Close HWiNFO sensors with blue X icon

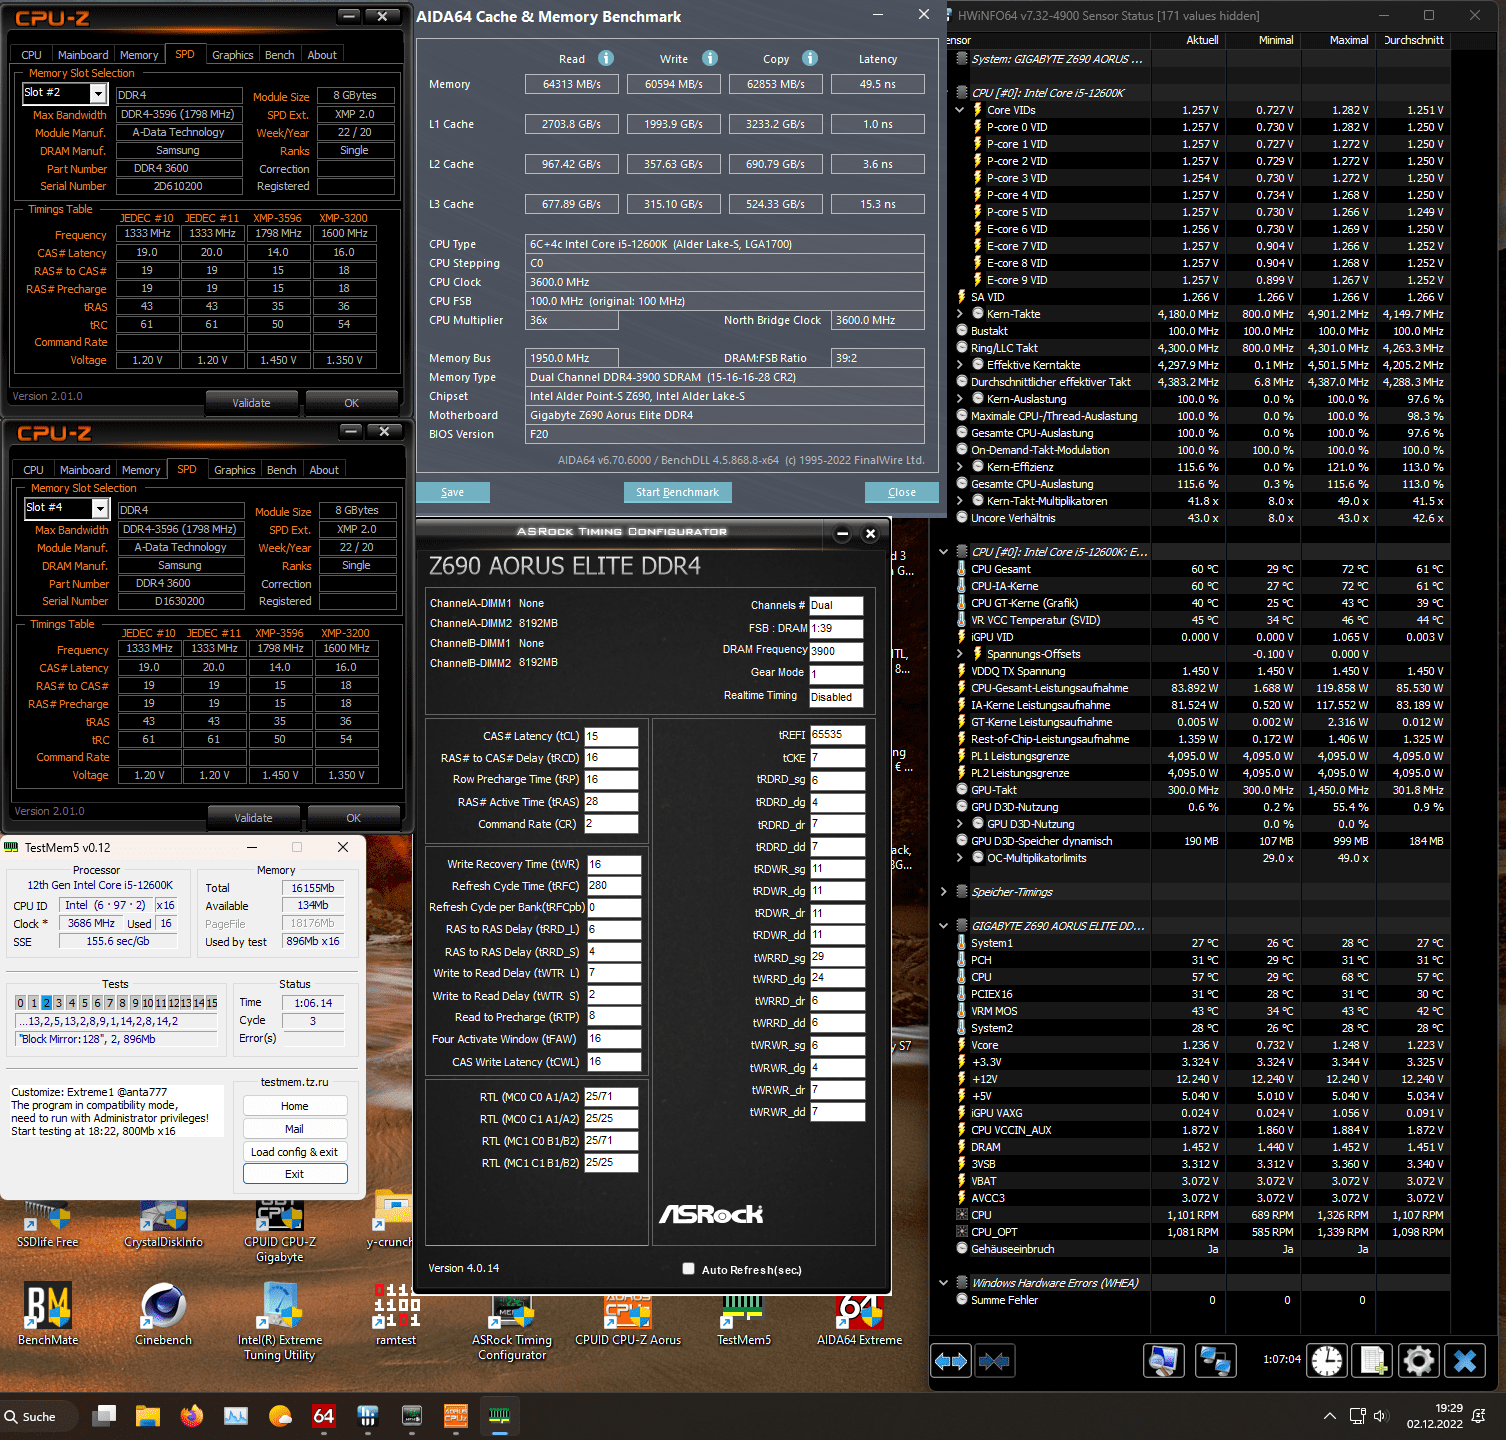(1465, 1361)
